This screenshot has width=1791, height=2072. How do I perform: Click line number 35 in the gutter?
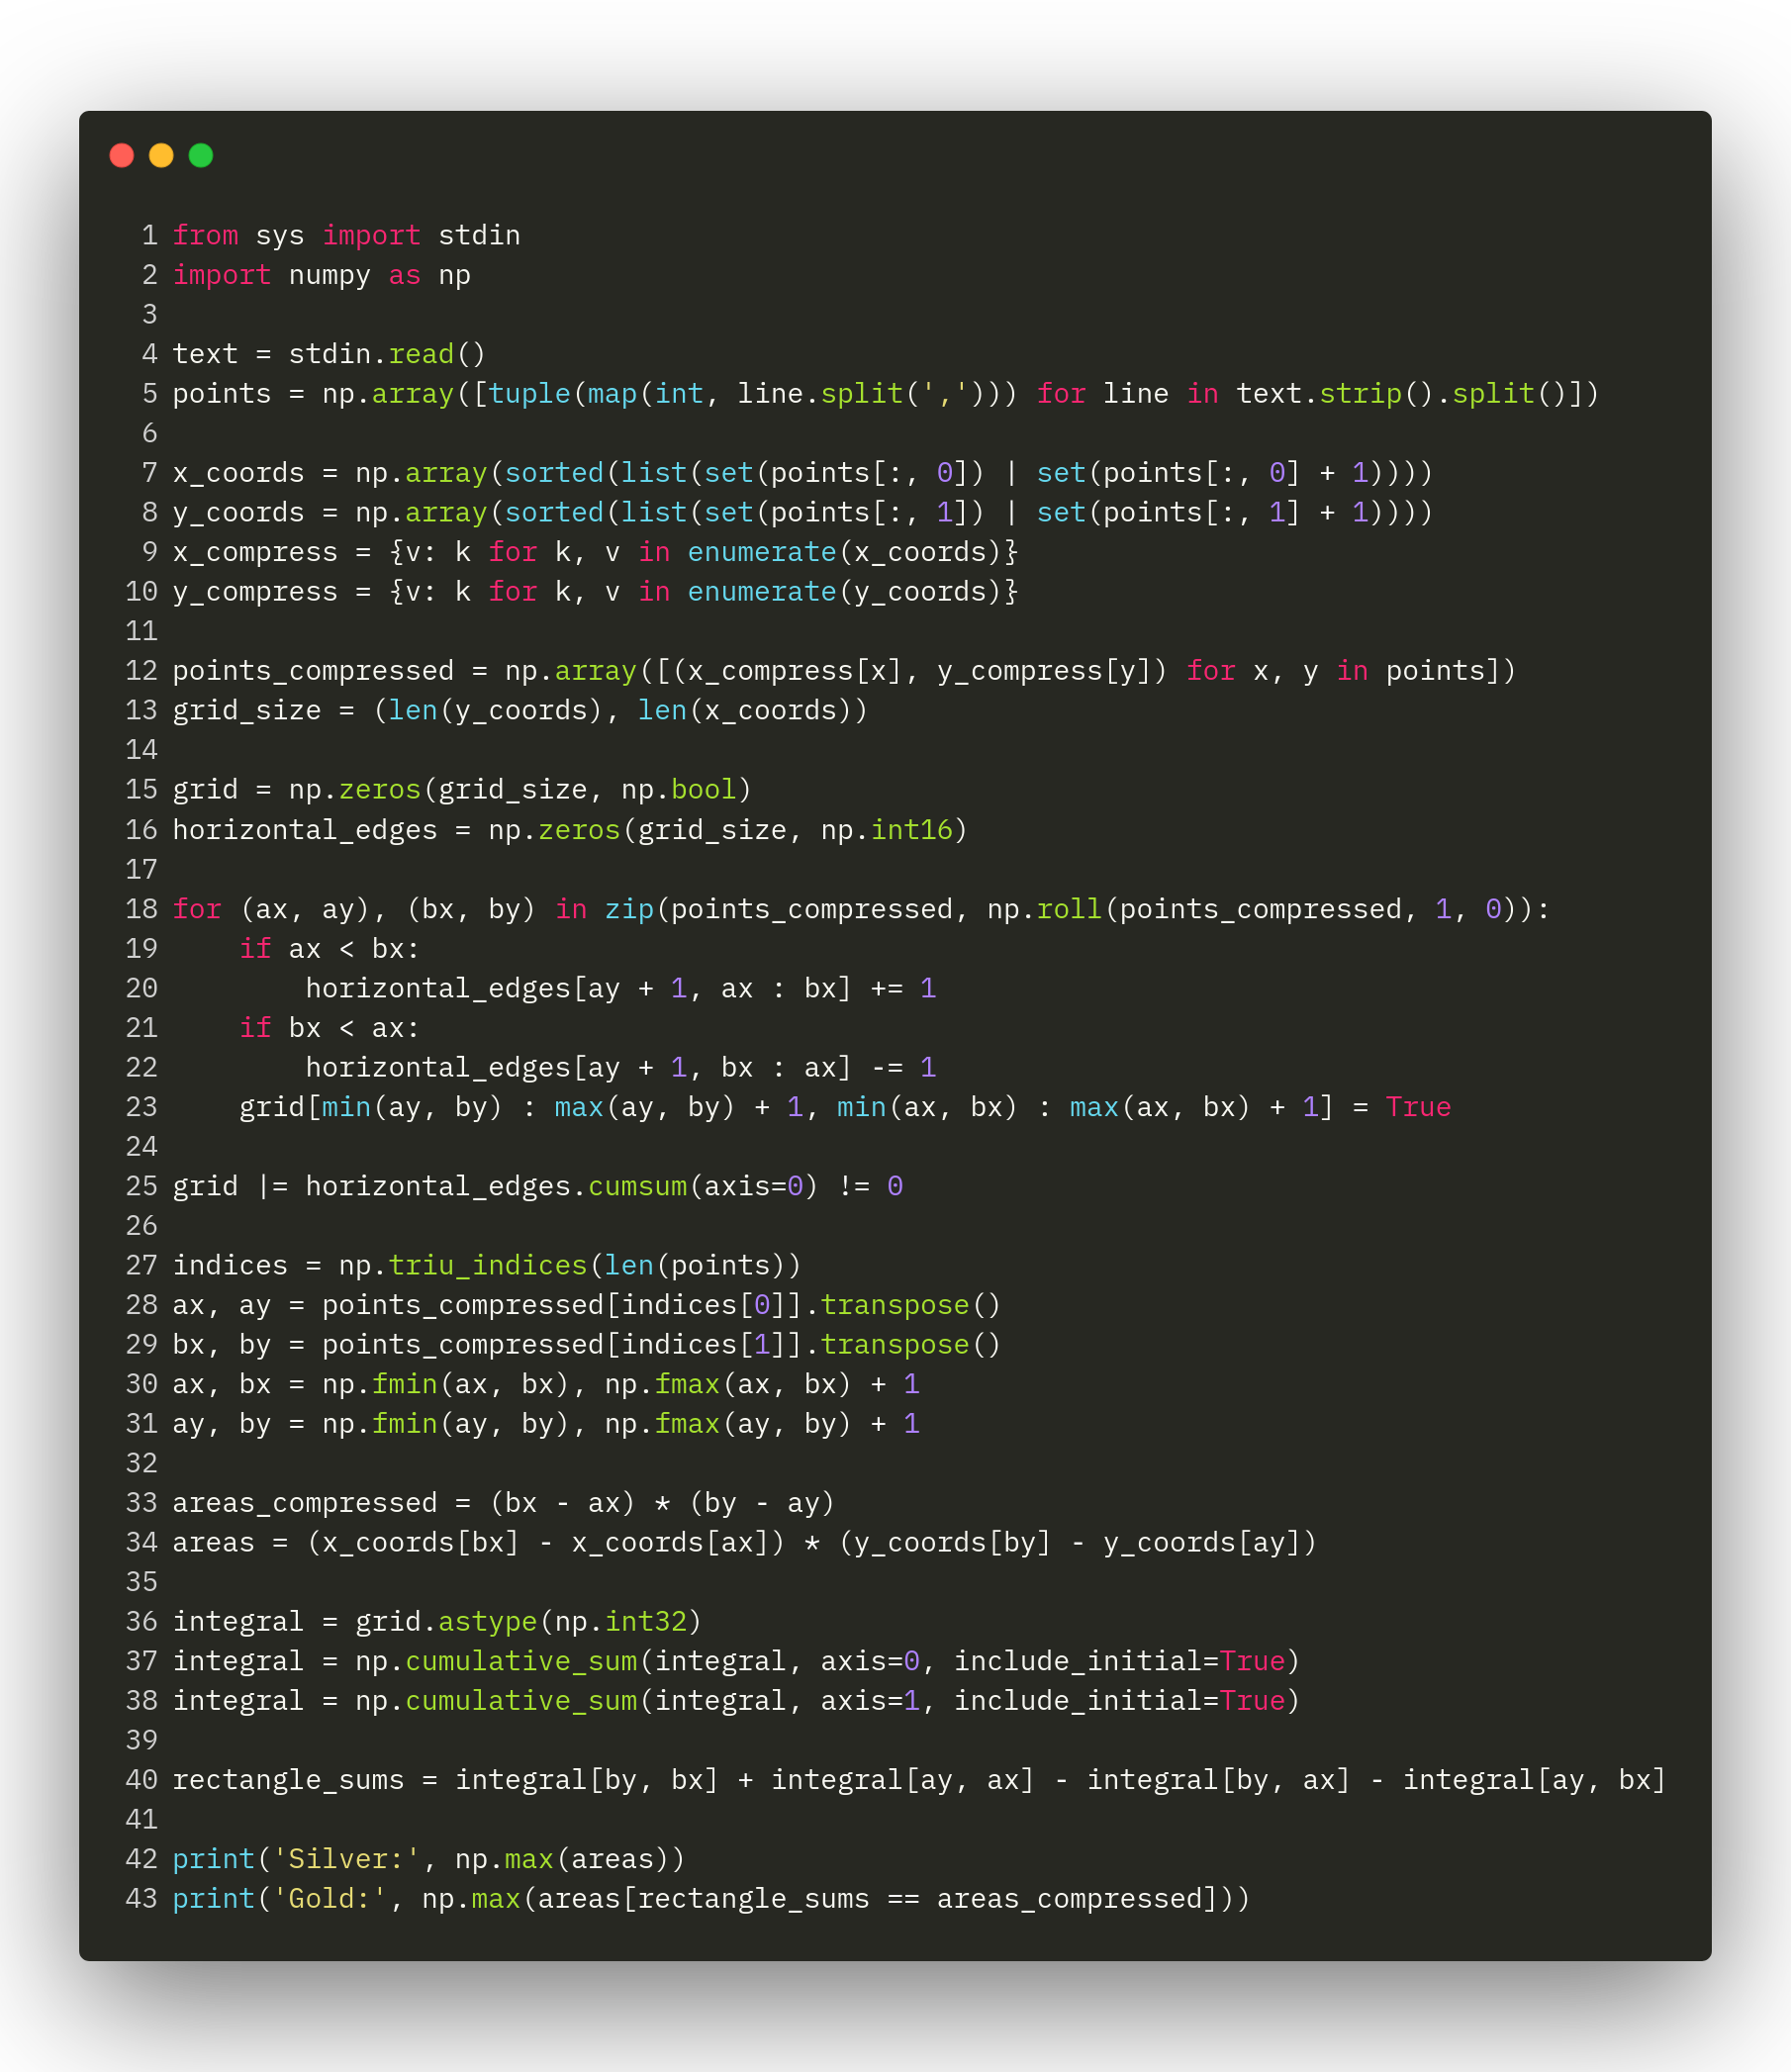tap(142, 1582)
